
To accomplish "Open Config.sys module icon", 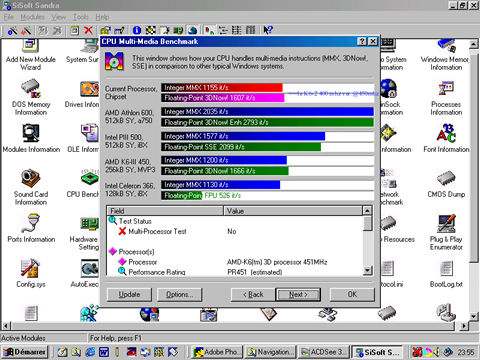I will [31, 273].
